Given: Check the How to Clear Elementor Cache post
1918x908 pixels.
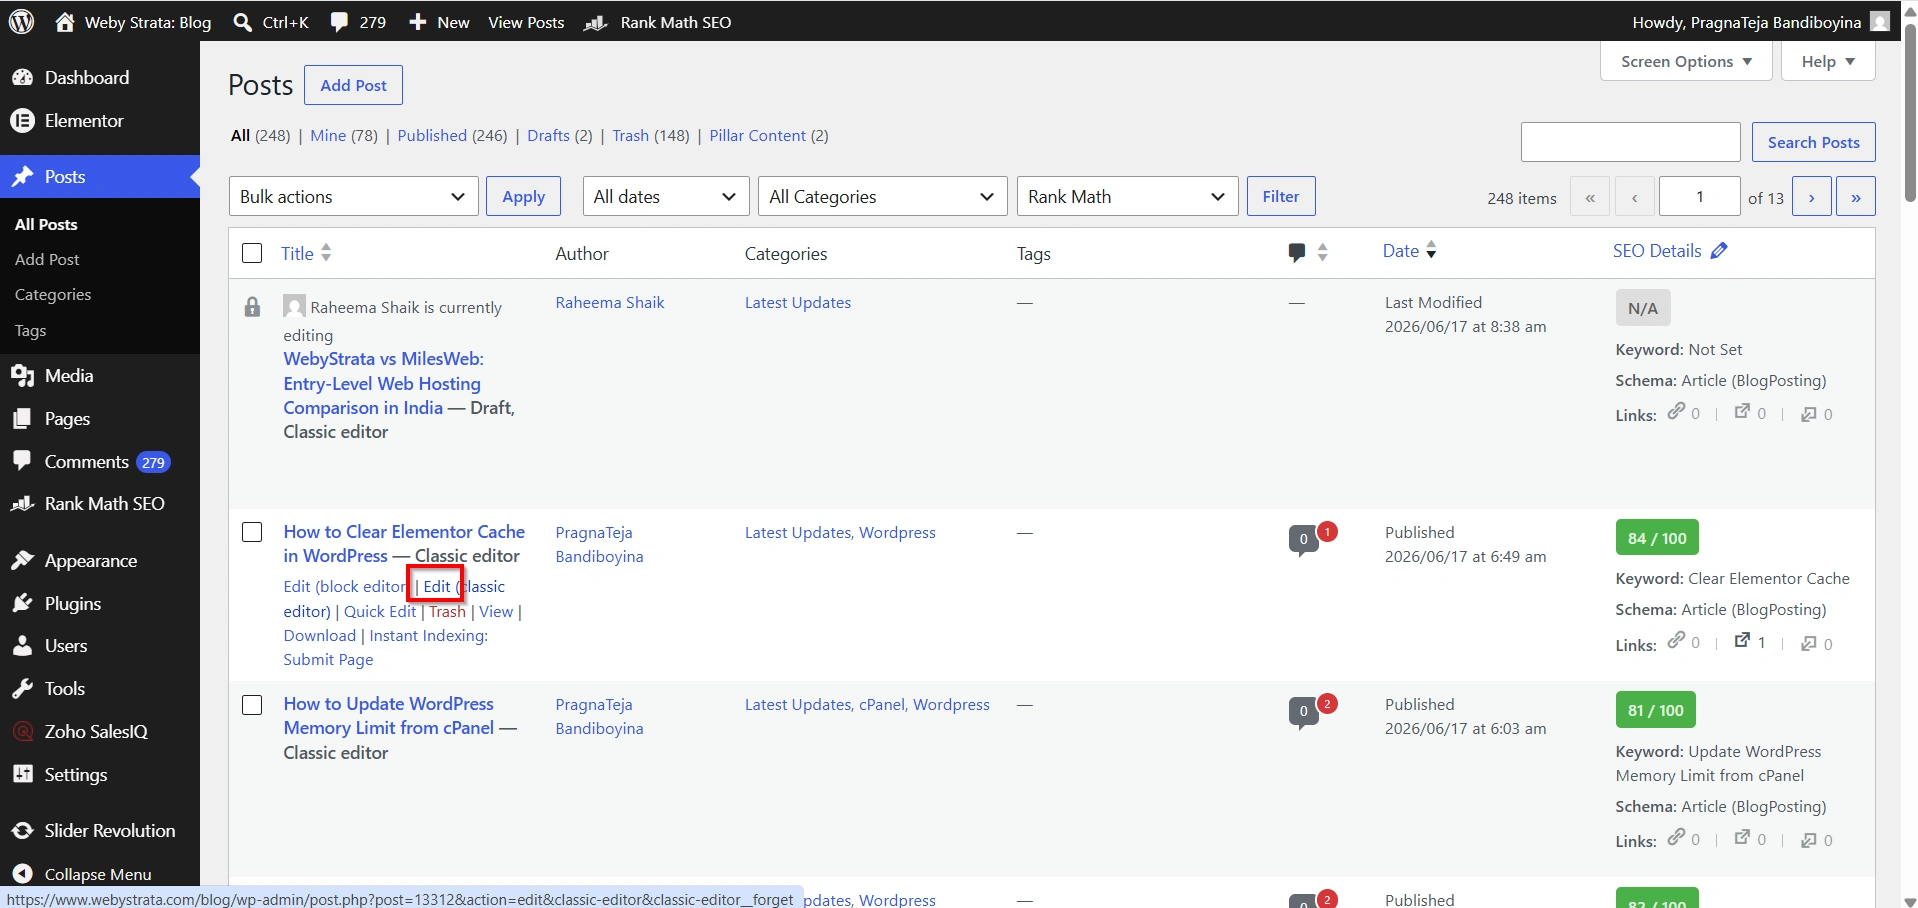Looking at the screenshot, I should [252, 532].
